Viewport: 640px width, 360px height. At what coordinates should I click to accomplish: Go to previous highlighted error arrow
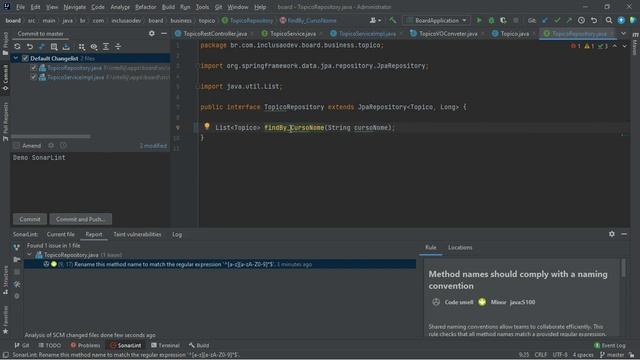coord(615,46)
